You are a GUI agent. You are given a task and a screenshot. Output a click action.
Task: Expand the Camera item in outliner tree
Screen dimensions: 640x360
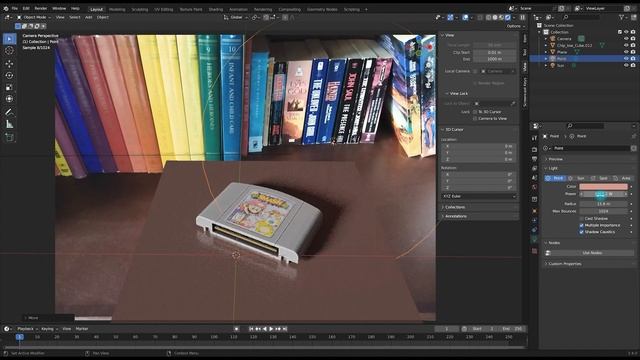[x=546, y=39]
